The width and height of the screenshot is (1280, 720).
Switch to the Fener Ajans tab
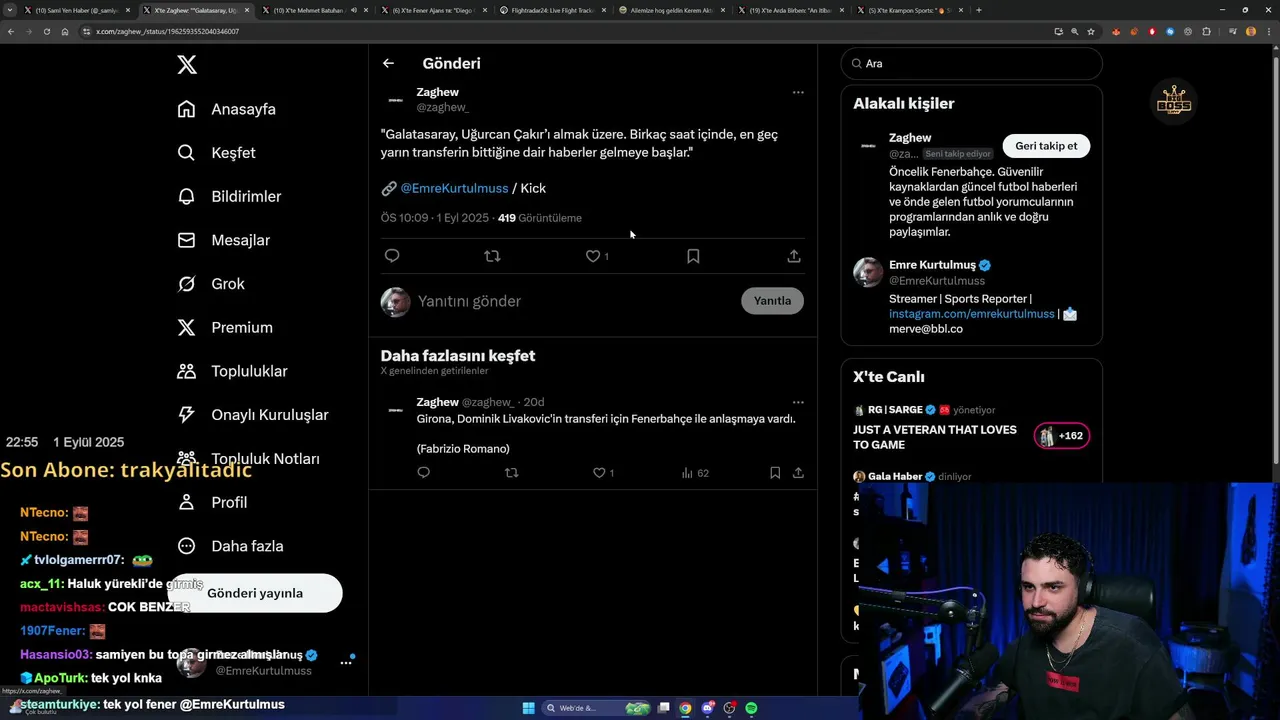coord(432,10)
